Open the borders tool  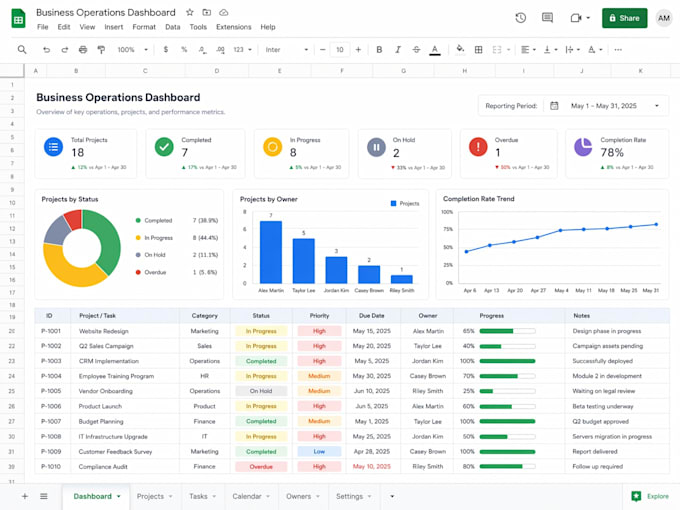(x=478, y=49)
